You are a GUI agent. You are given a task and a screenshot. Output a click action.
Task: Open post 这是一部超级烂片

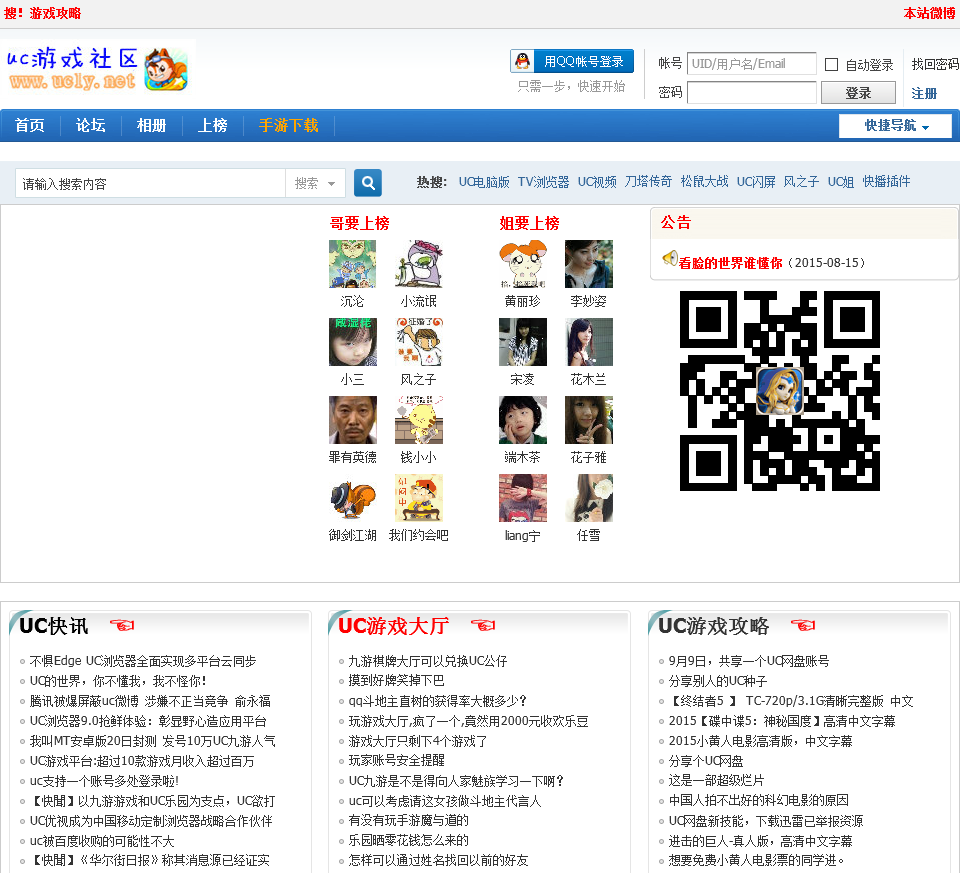716,781
